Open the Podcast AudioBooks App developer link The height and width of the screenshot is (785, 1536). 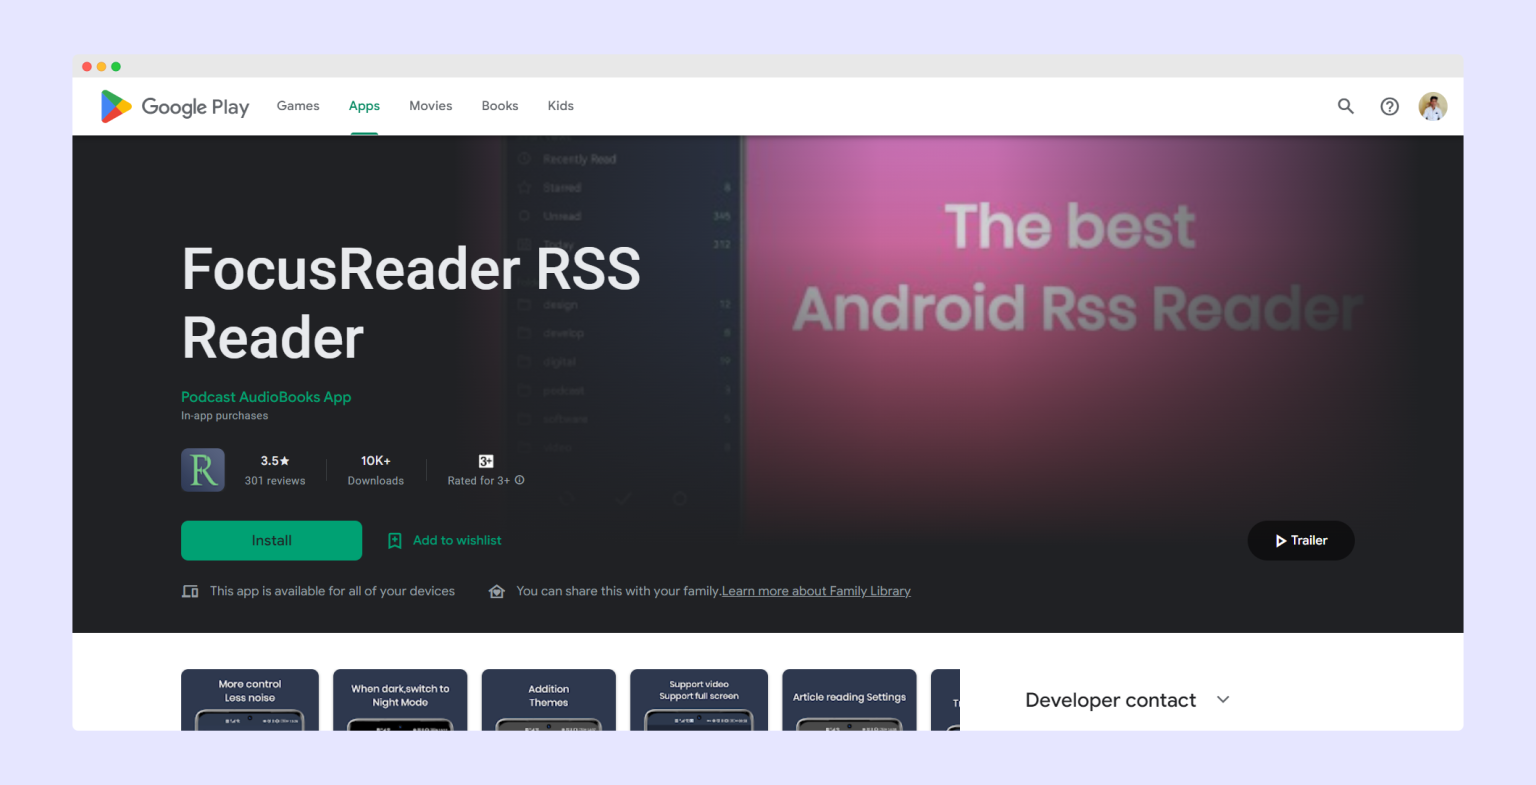point(266,397)
